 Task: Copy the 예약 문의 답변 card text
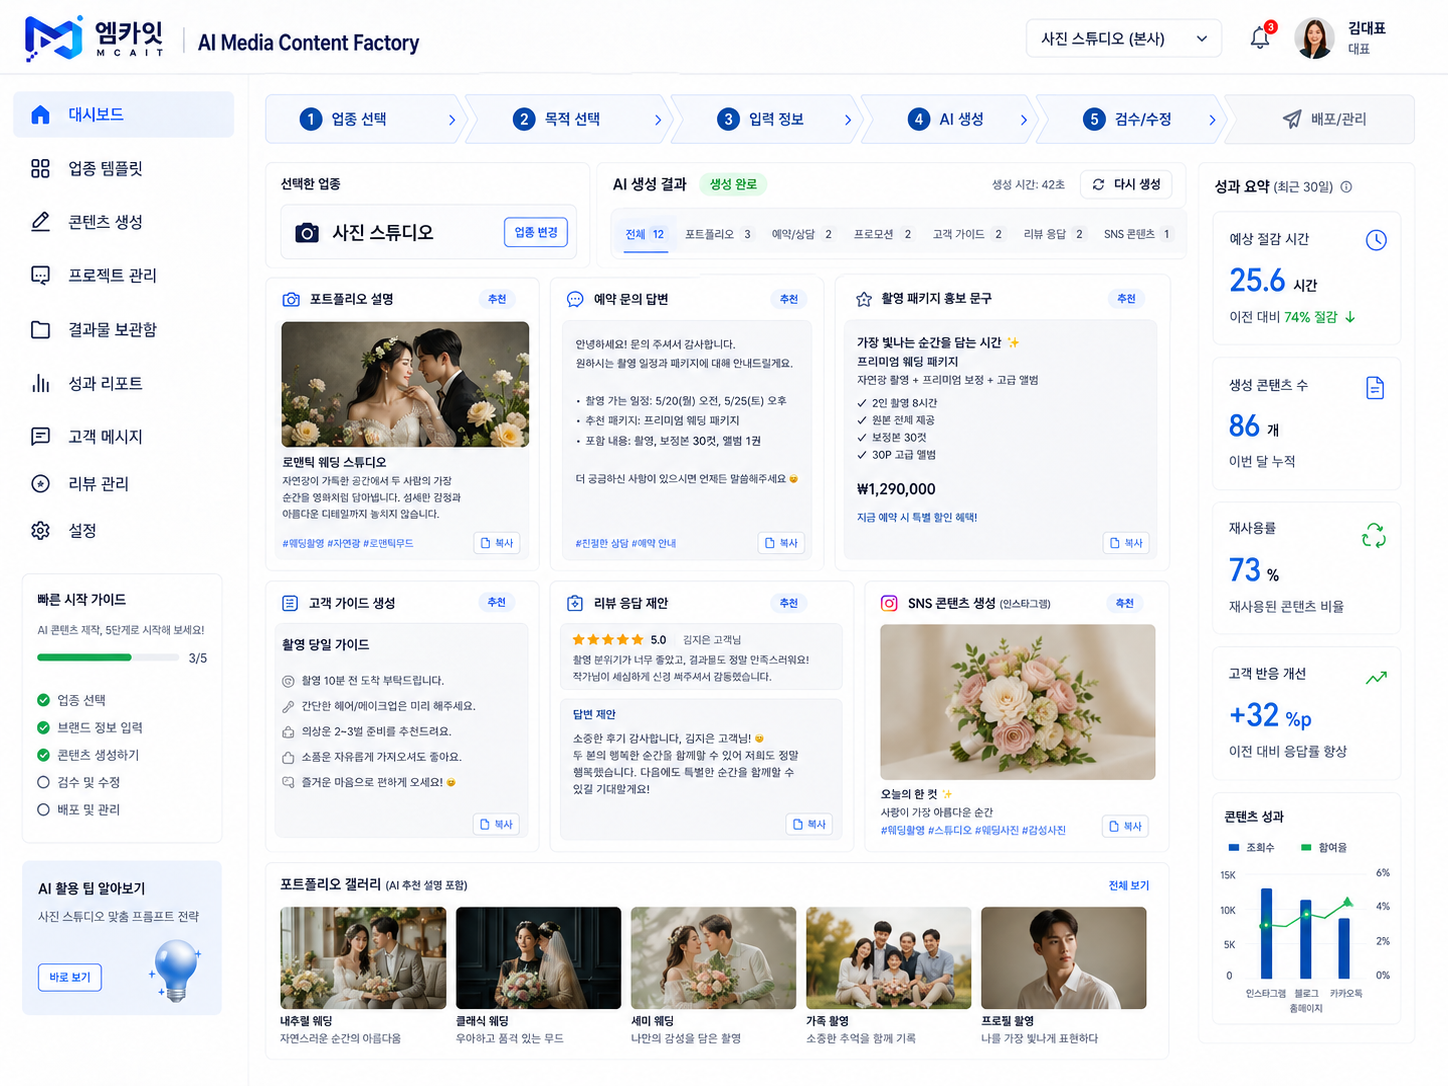(781, 543)
